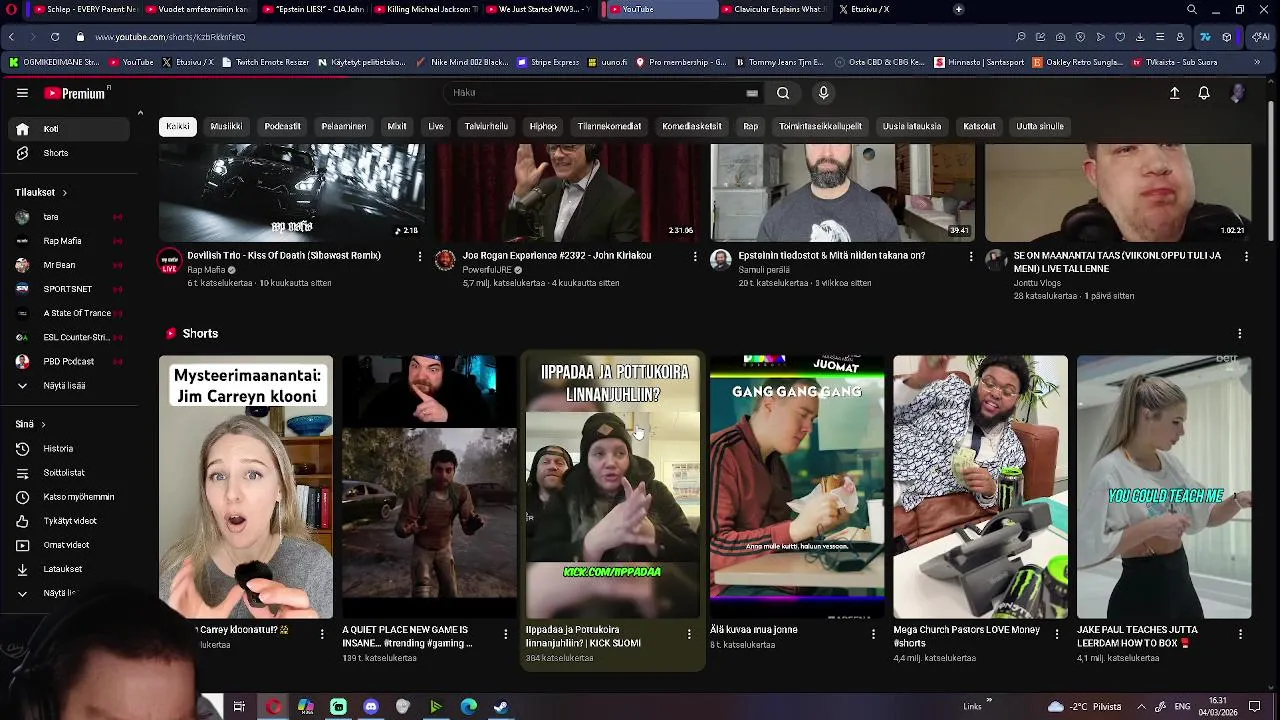The image size is (1280, 720).
Task: Select the Pelaaminen filter chip
Action: 344,127
